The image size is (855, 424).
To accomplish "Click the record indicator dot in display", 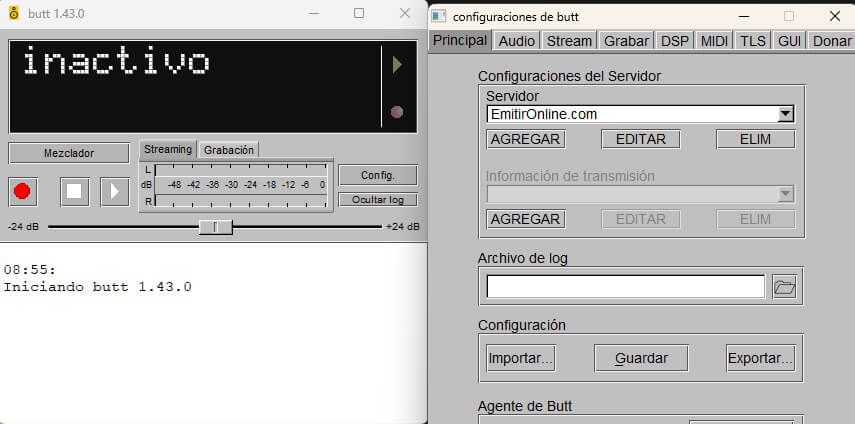I will click(x=397, y=112).
